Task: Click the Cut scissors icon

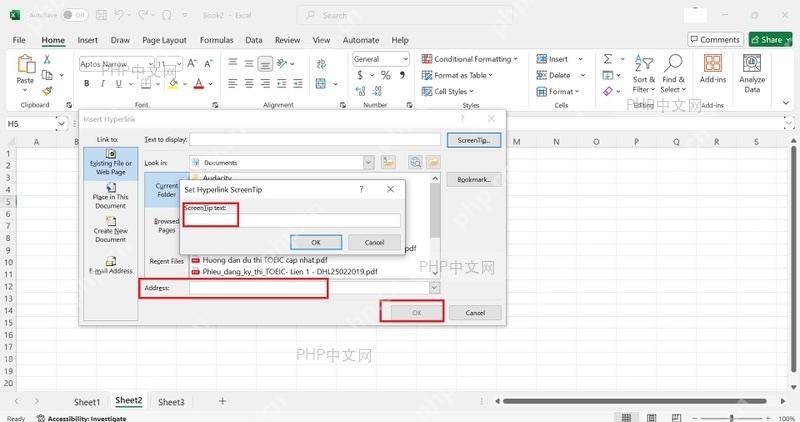Action: pyautogui.click(x=47, y=59)
